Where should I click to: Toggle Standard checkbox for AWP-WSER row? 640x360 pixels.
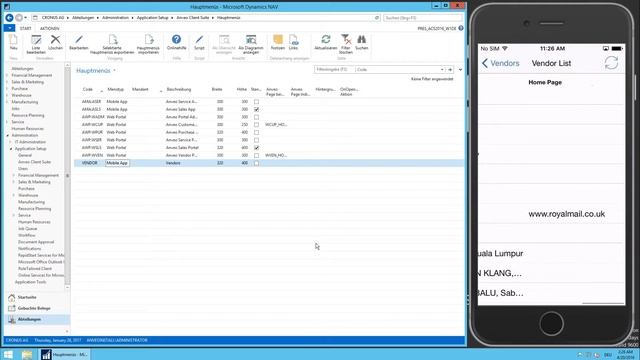(x=256, y=140)
